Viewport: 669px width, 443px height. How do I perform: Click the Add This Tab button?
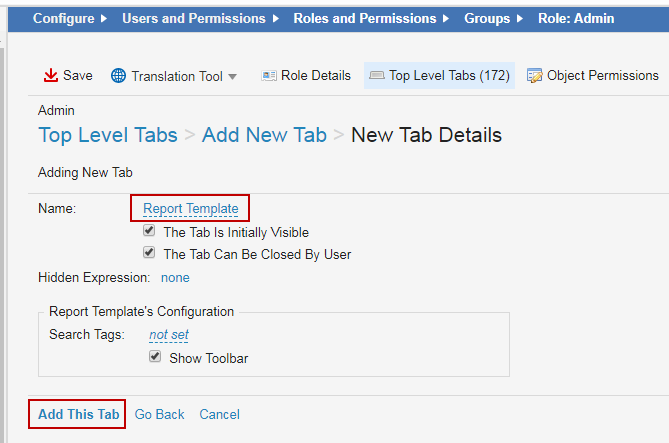tap(78, 414)
